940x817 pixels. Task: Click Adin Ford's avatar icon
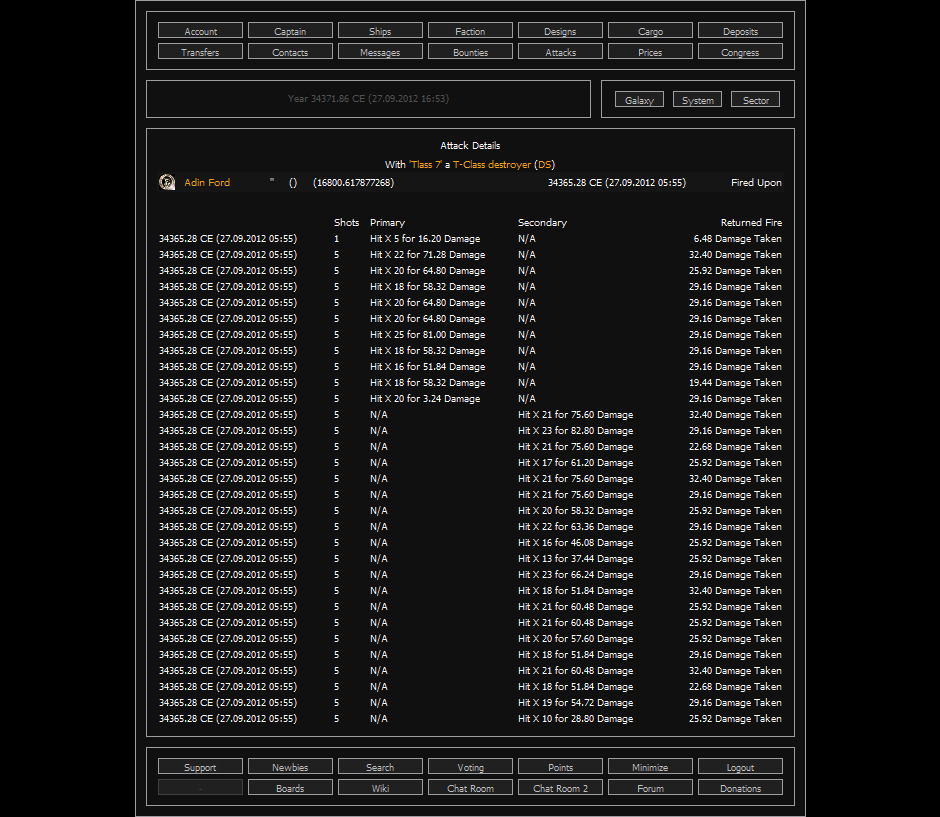click(x=167, y=182)
